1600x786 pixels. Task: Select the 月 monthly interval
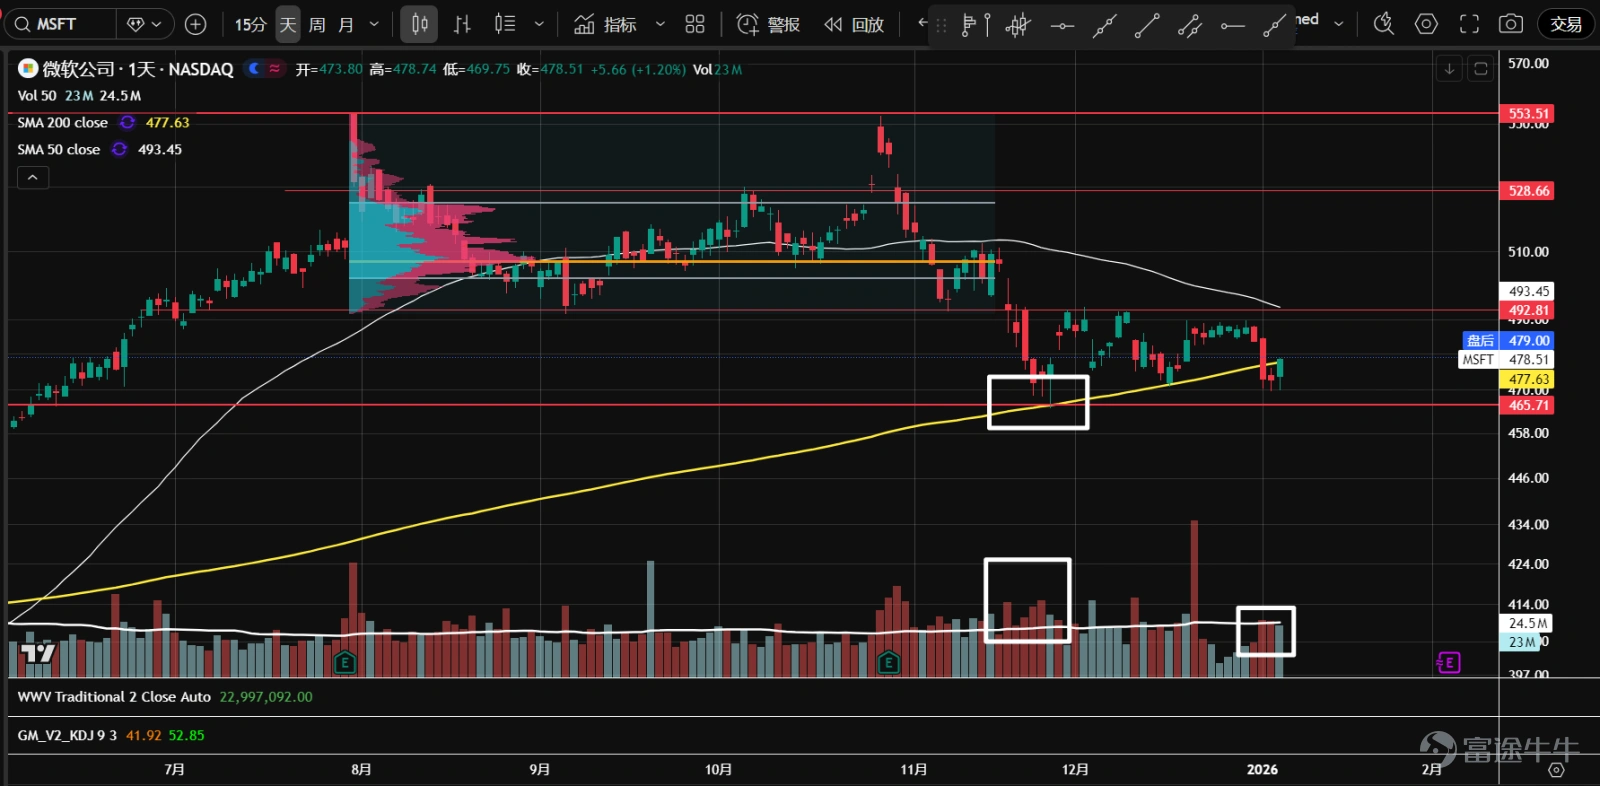click(346, 24)
